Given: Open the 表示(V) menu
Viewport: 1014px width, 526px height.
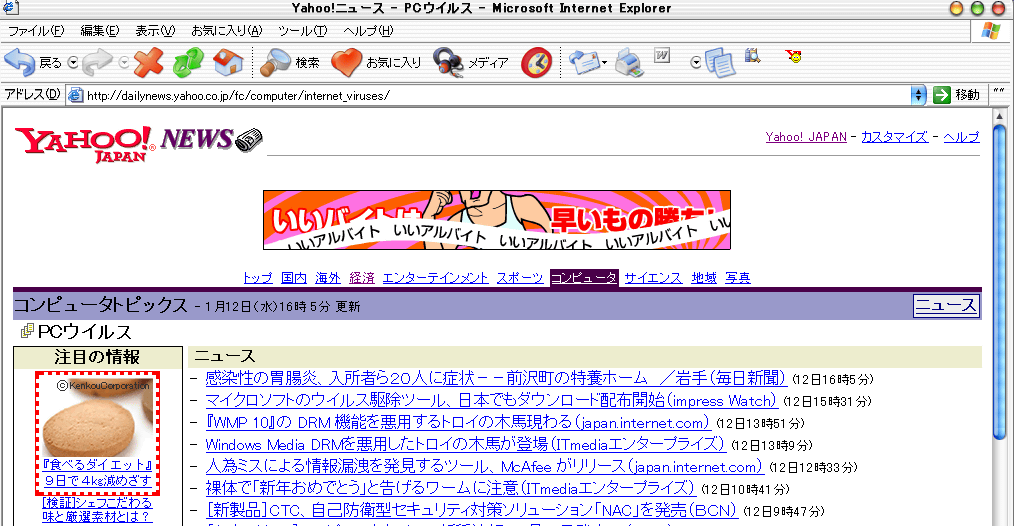Looking at the screenshot, I should 155,30.
